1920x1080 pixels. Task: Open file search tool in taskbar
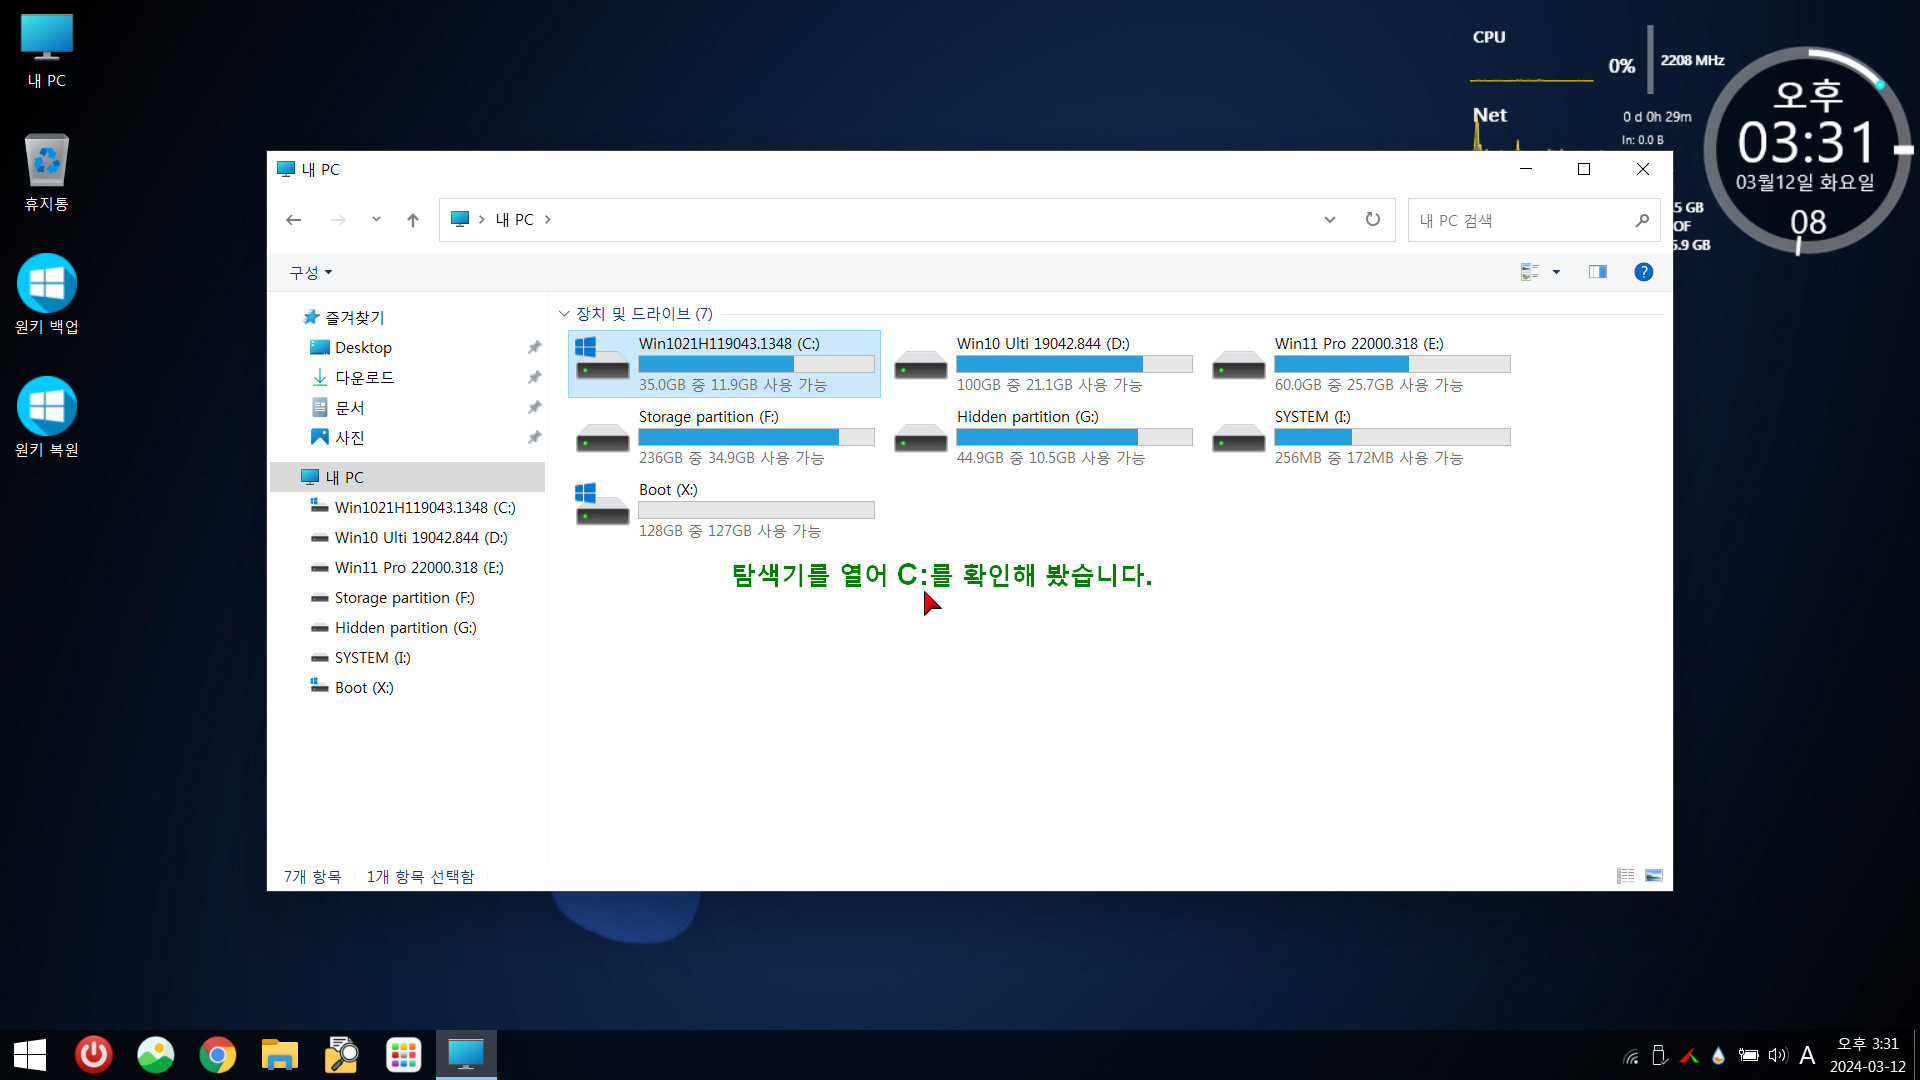342,1055
